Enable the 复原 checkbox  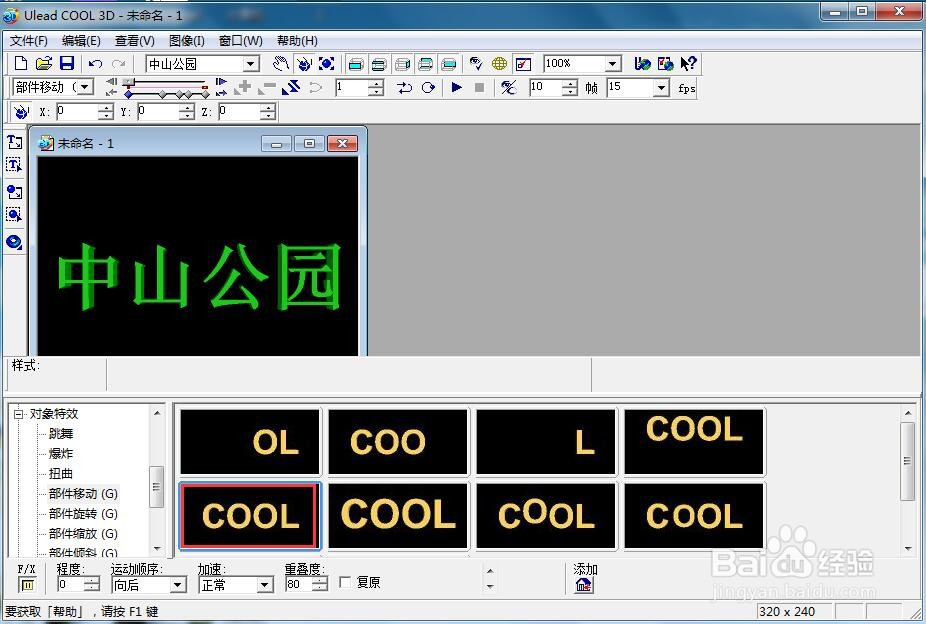coord(345,583)
